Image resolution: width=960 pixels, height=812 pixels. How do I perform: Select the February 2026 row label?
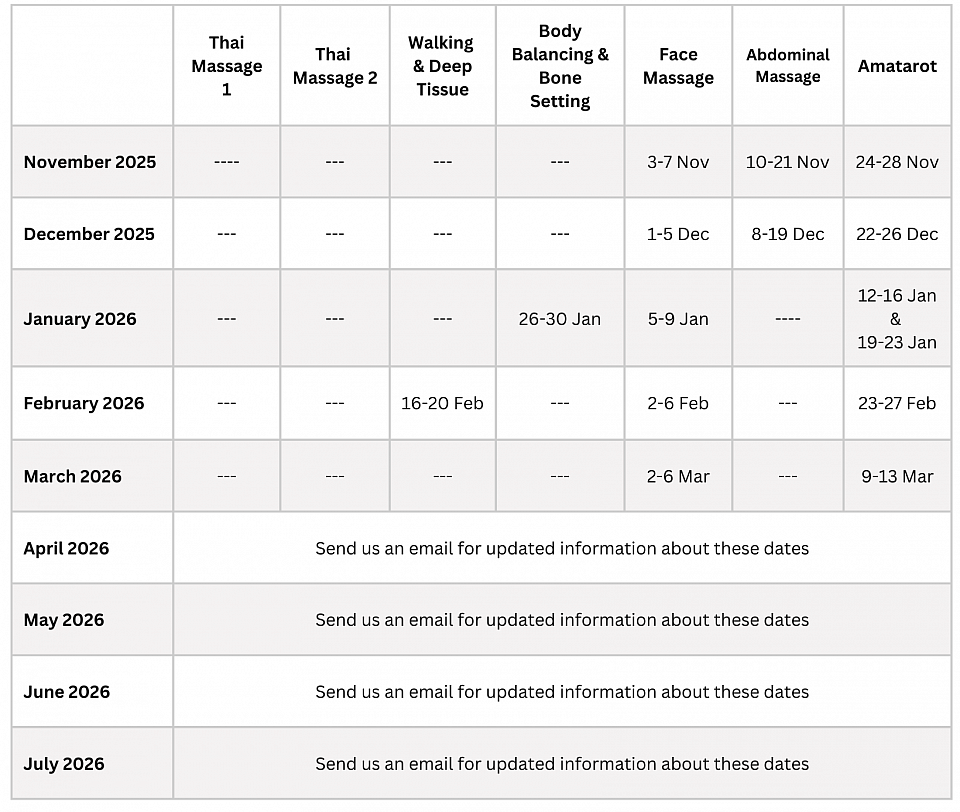[84, 403]
